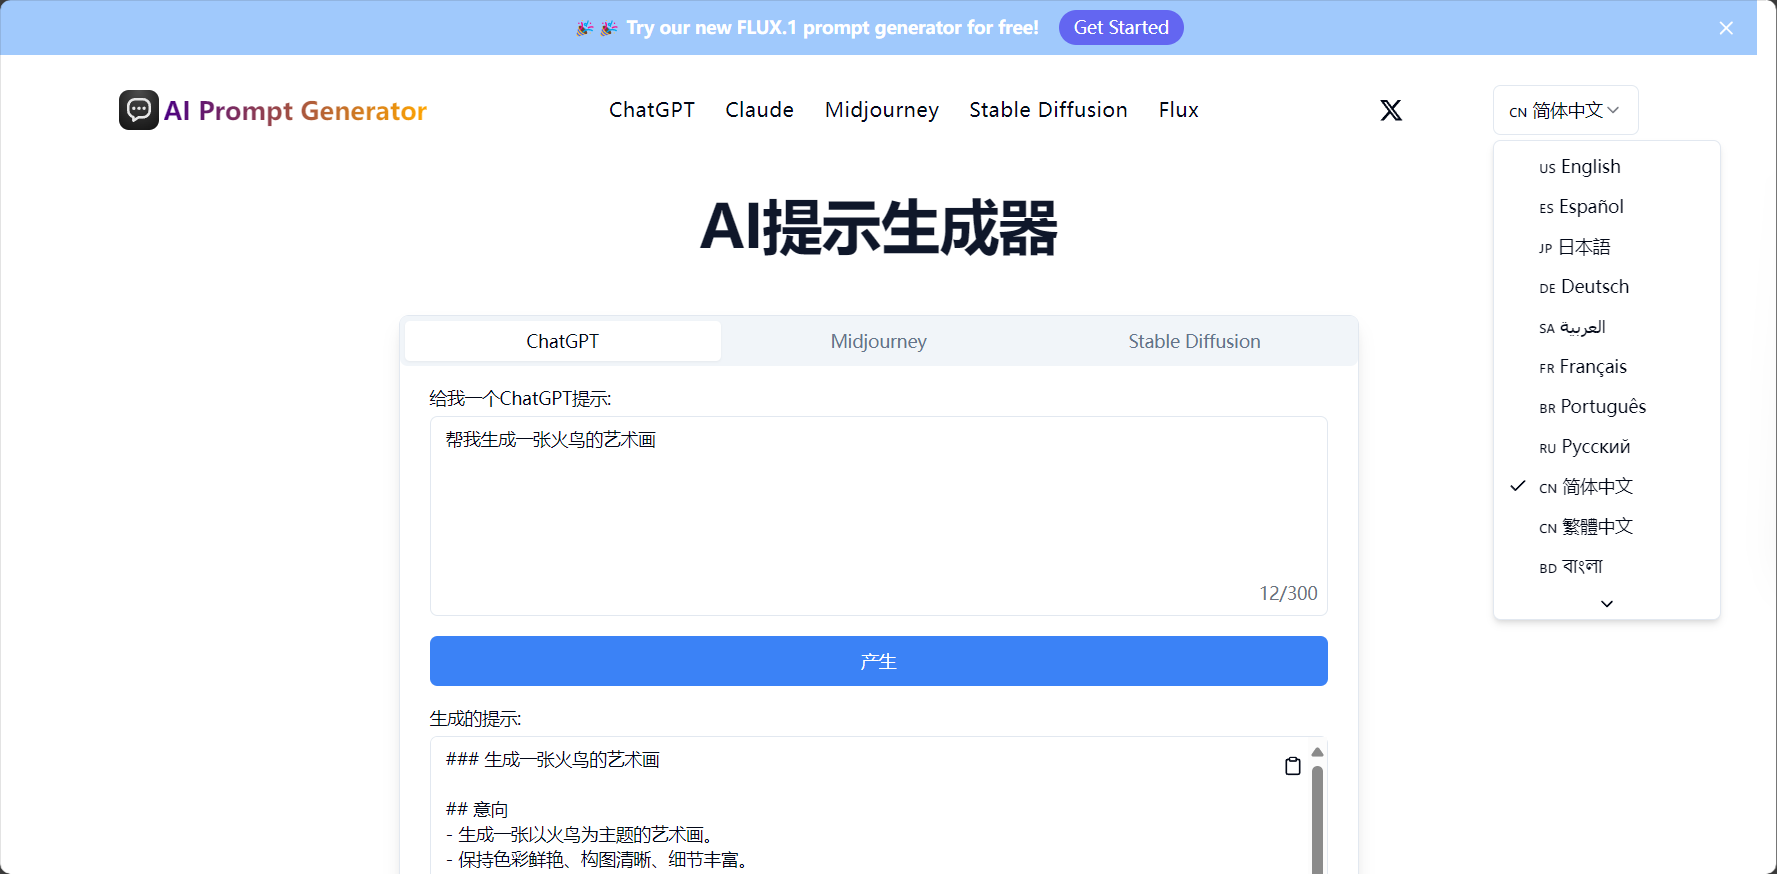Choose 日本語 language option

[x=1607, y=247]
